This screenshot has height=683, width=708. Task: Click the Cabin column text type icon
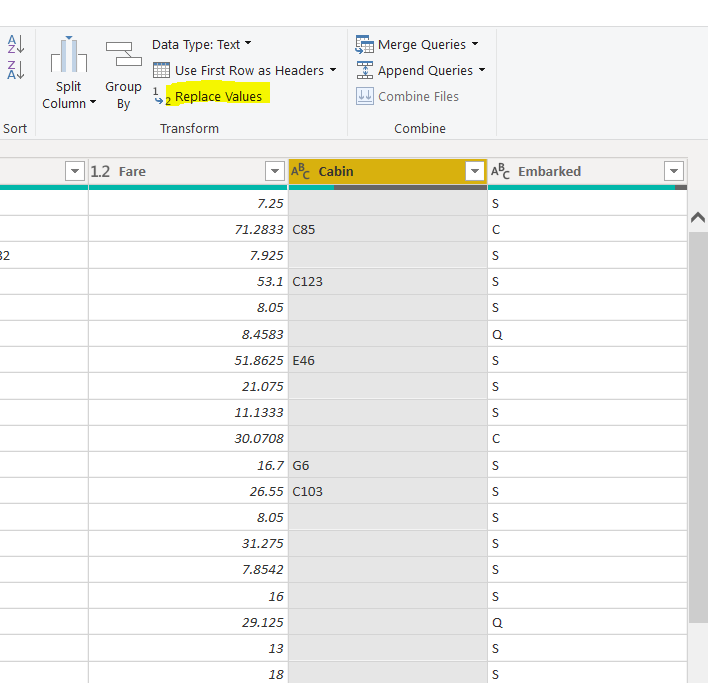[300, 172]
